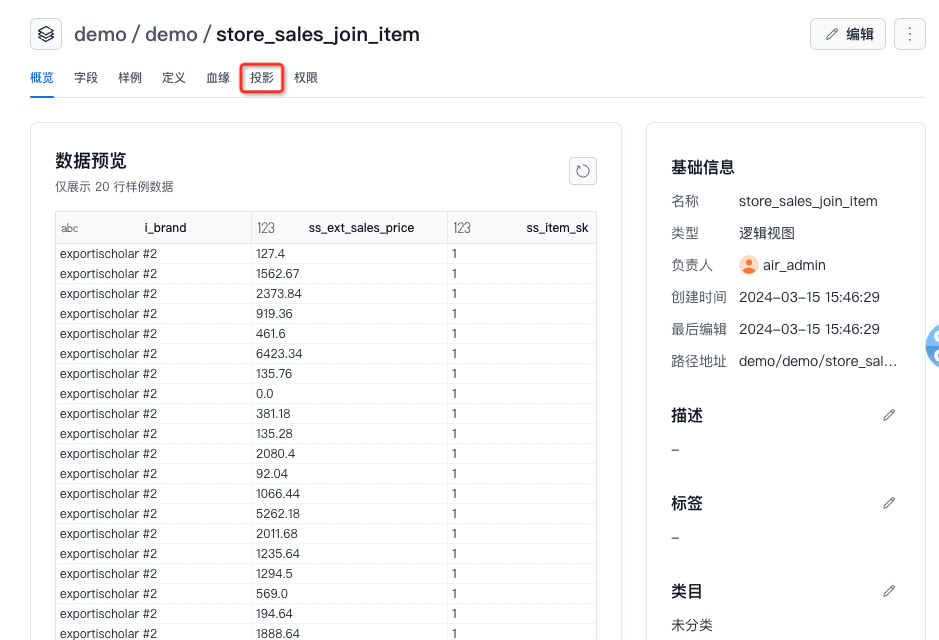Open the 定义 definition tab
Image resolution: width=939 pixels, height=640 pixels.
(x=174, y=78)
